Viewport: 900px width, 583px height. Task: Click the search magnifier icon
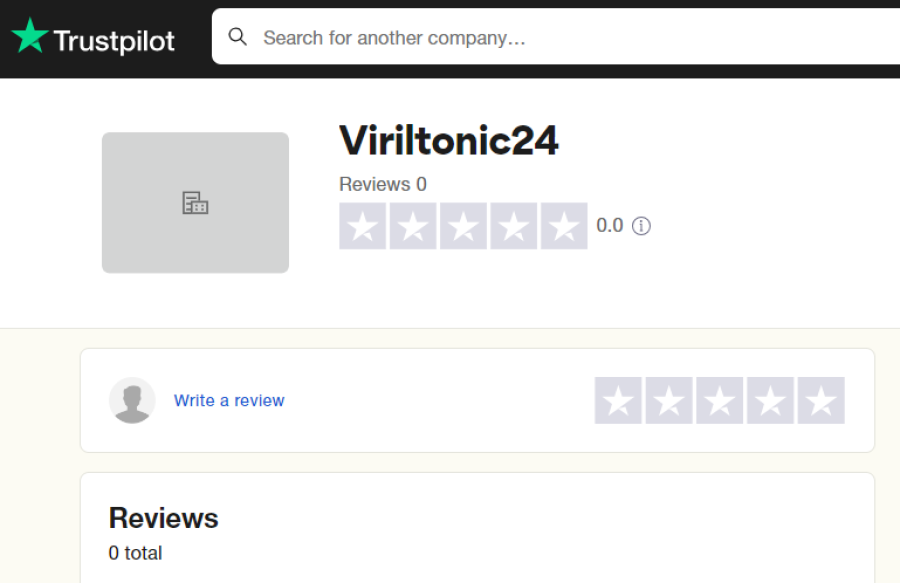tap(238, 37)
